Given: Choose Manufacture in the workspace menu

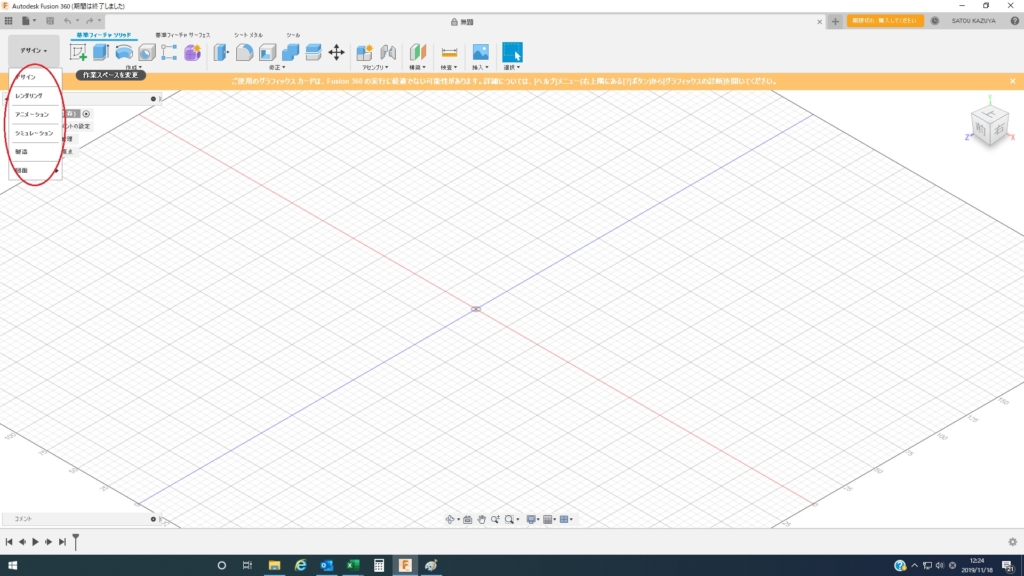Looking at the screenshot, I should click(35, 152).
